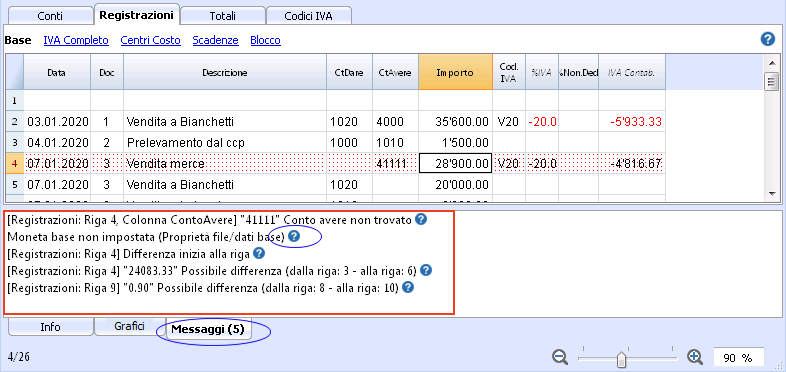Screen dimensions: 786x372
Task: Open the Scadenze view
Action: pyautogui.click(x=216, y=40)
